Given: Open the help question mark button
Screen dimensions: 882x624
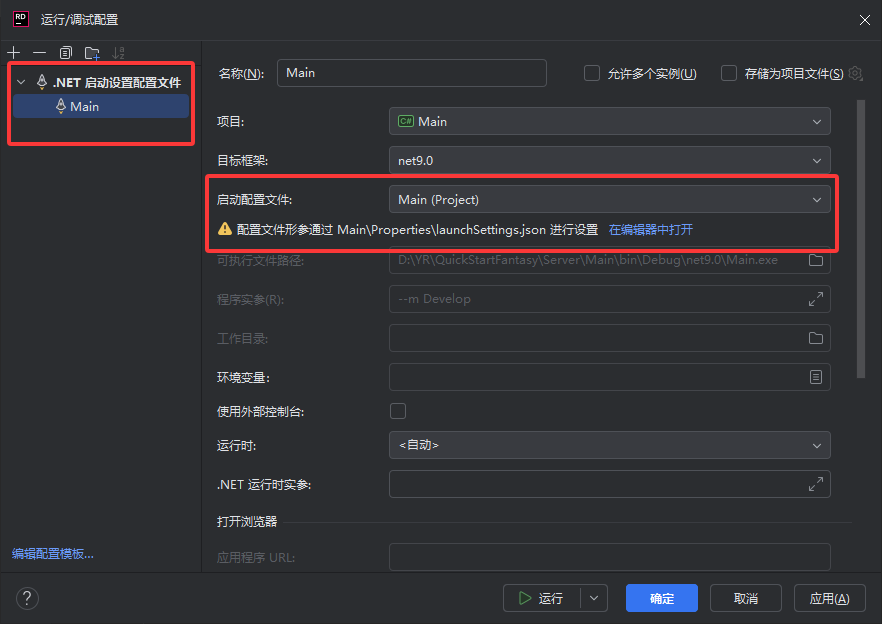Looking at the screenshot, I should tap(28, 598).
